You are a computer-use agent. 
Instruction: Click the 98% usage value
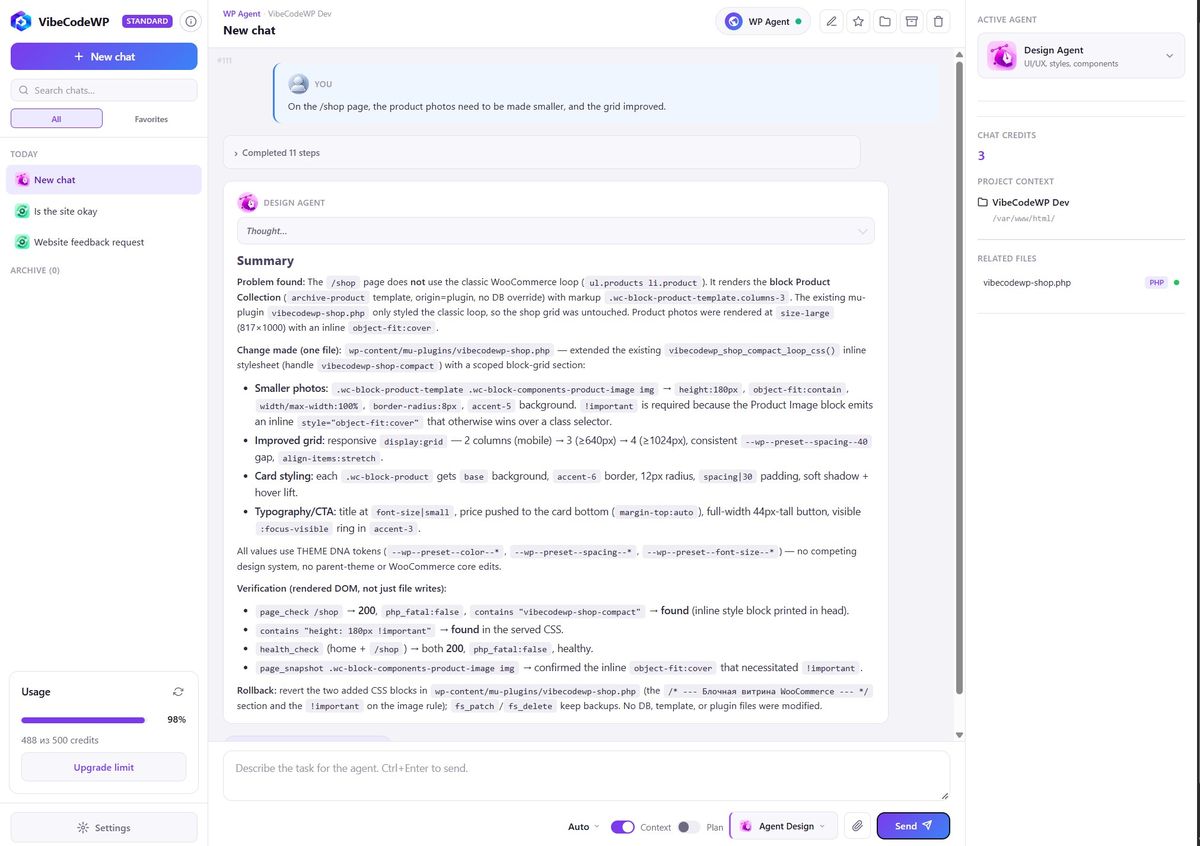(176, 719)
